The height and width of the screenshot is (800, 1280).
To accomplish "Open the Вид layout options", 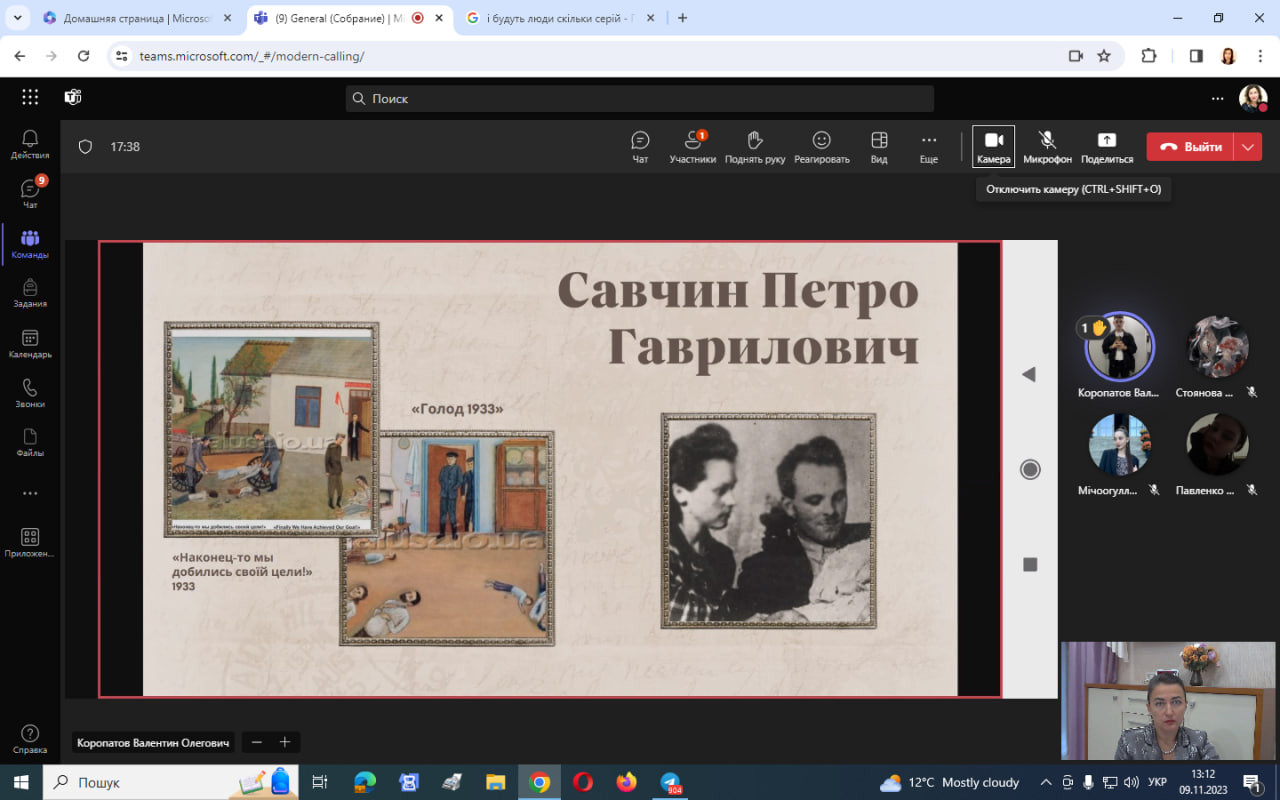I will (x=879, y=146).
